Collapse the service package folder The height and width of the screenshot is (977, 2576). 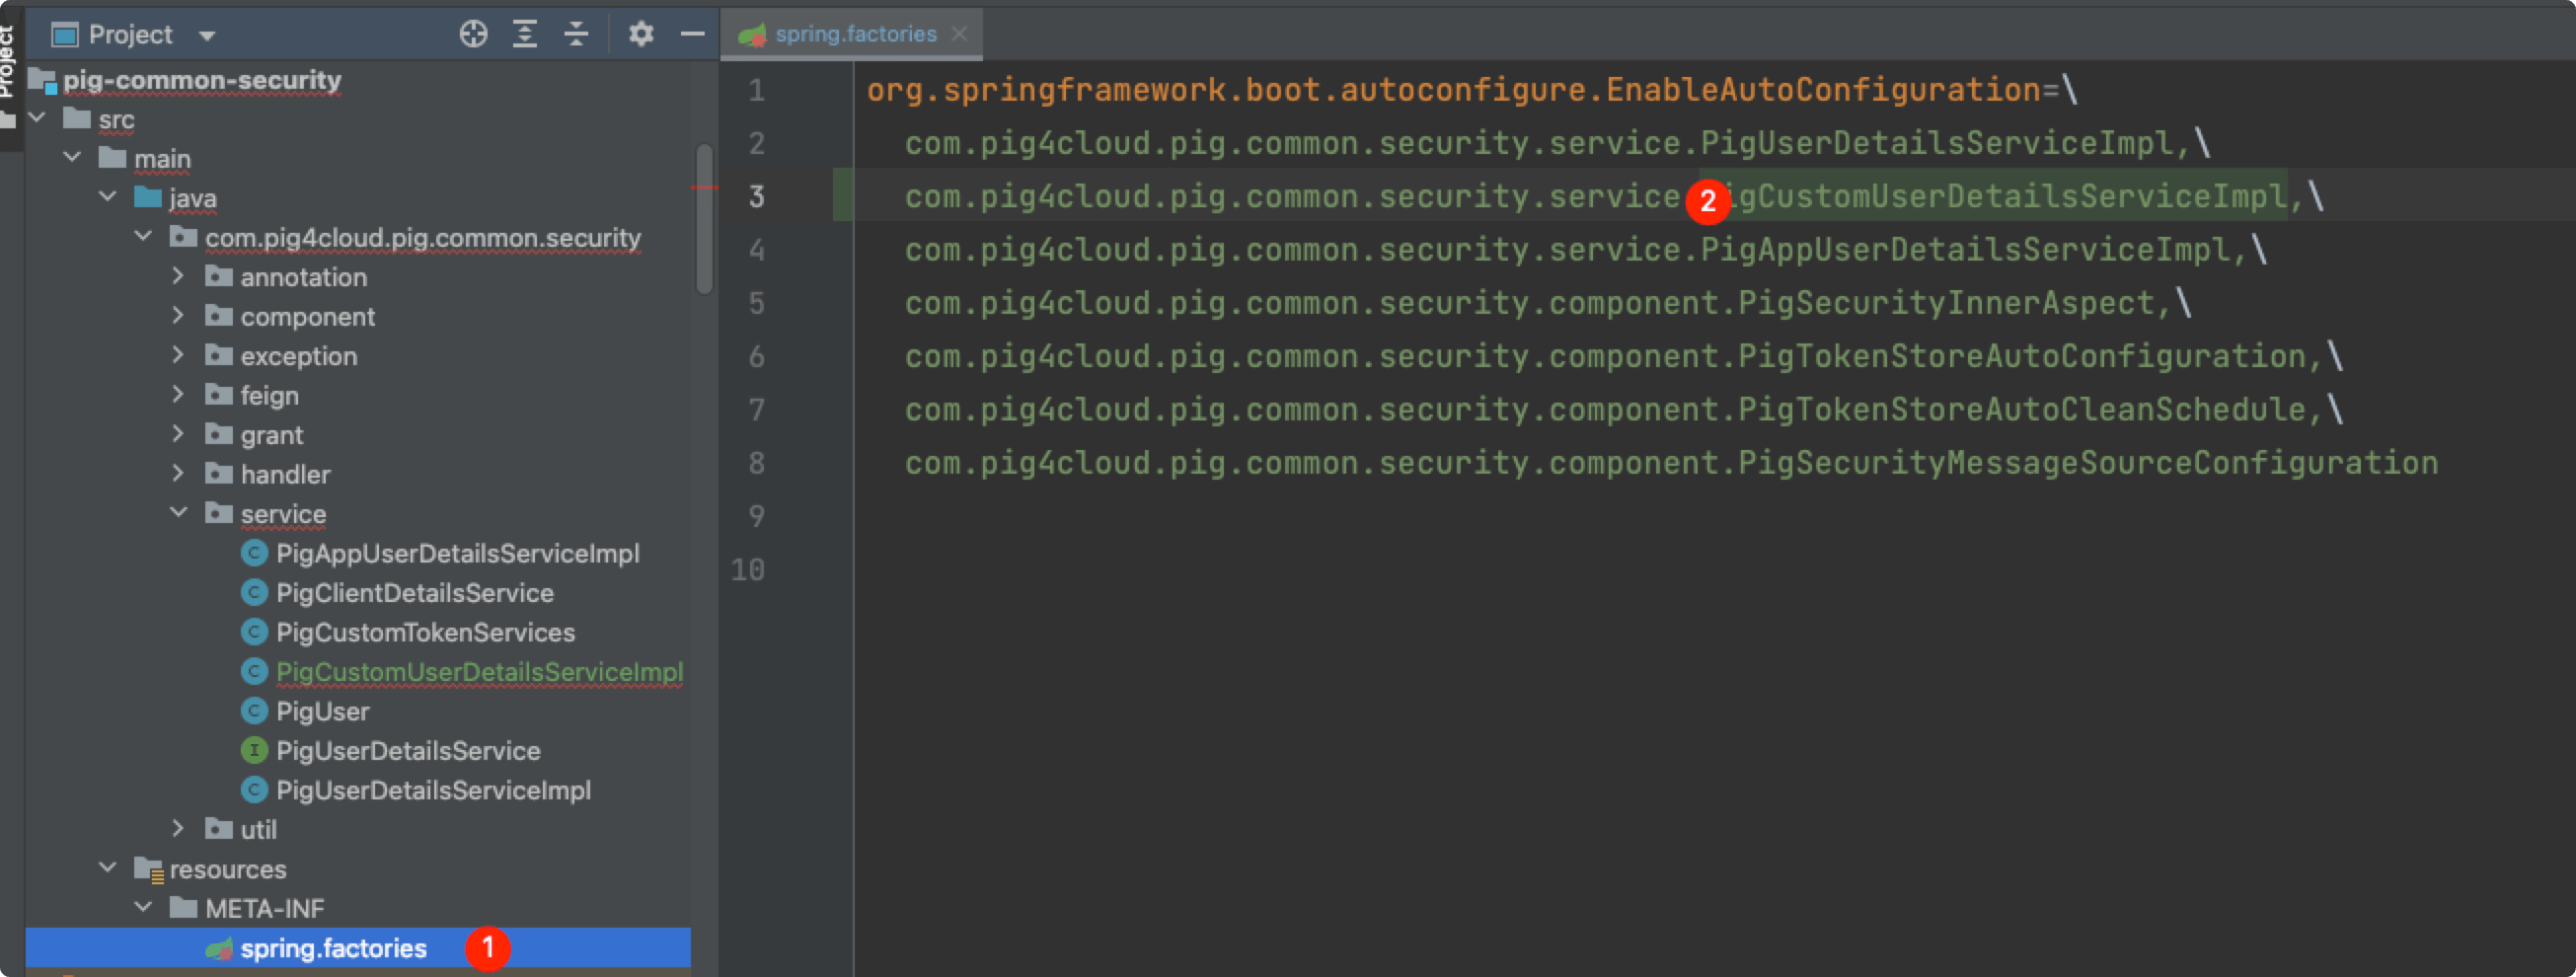(x=179, y=512)
